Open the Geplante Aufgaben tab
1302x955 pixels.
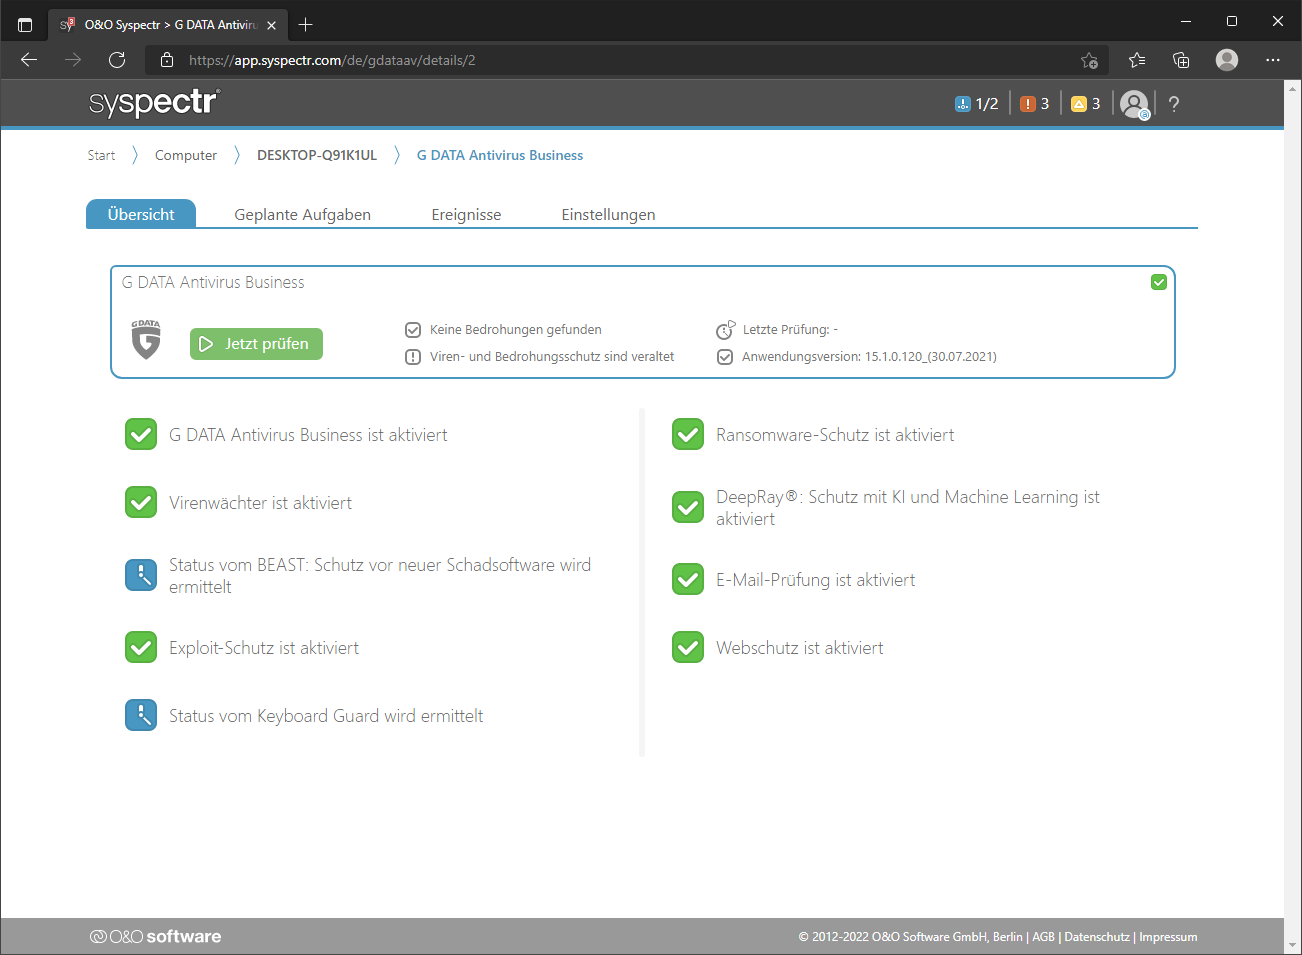[303, 214]
